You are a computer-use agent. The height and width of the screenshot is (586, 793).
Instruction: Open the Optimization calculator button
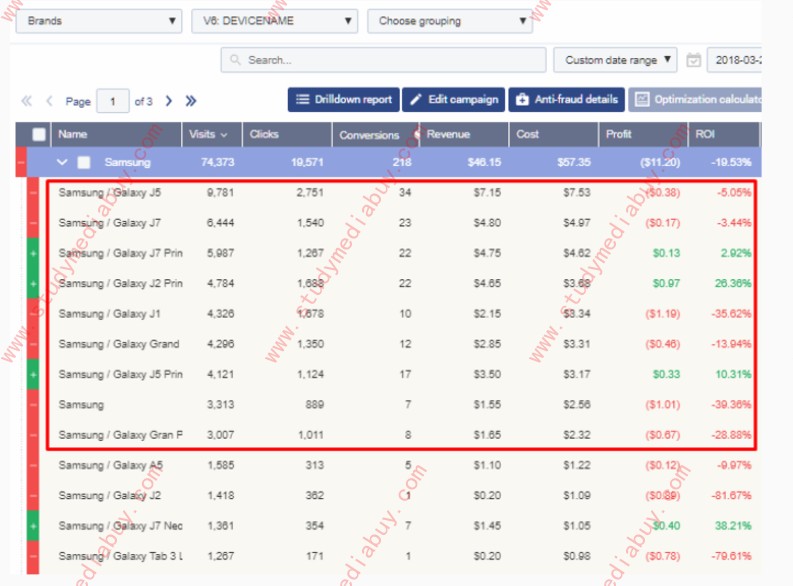tap(695, 100)
